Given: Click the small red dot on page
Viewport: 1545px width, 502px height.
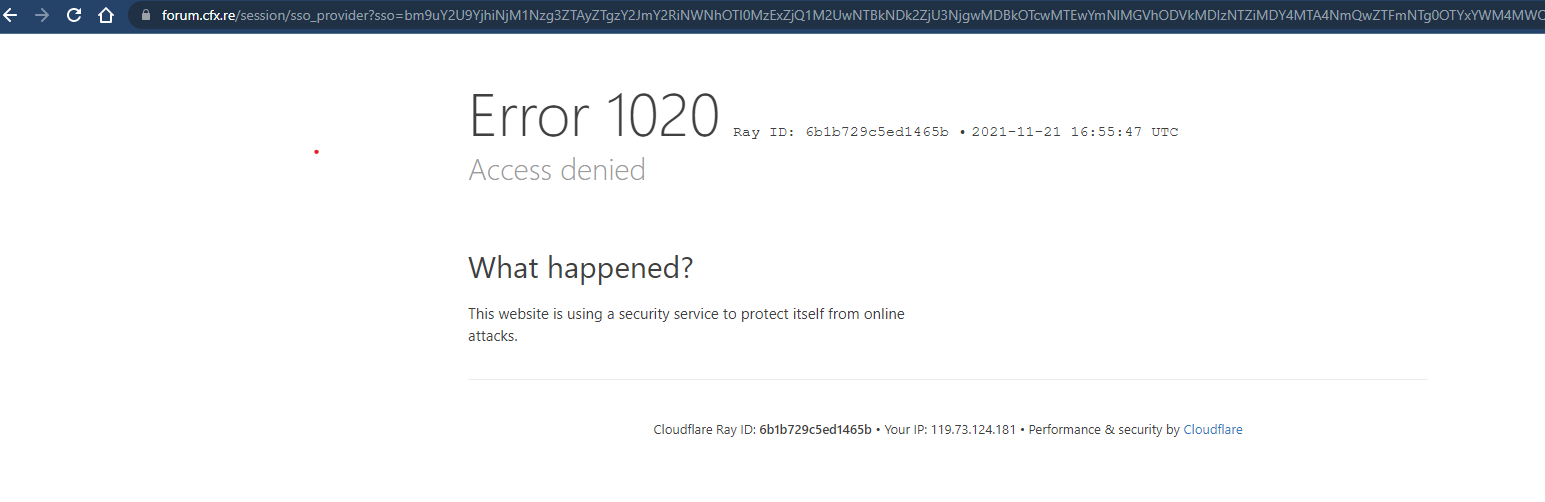Looking at the screenshot, I should pos(316,152).
